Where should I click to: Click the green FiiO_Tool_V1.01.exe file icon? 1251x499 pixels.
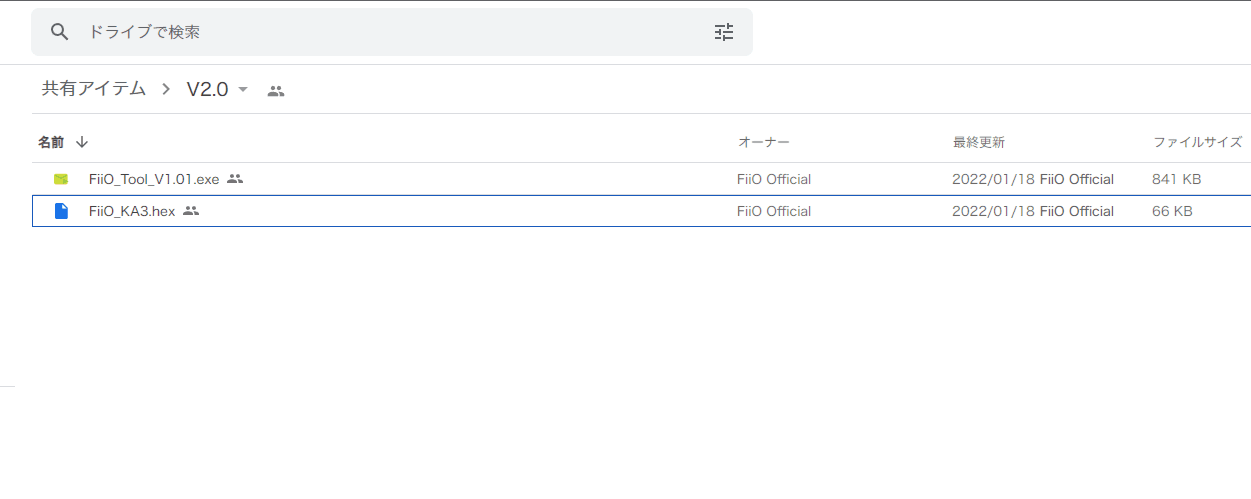[x=61, y=179]
